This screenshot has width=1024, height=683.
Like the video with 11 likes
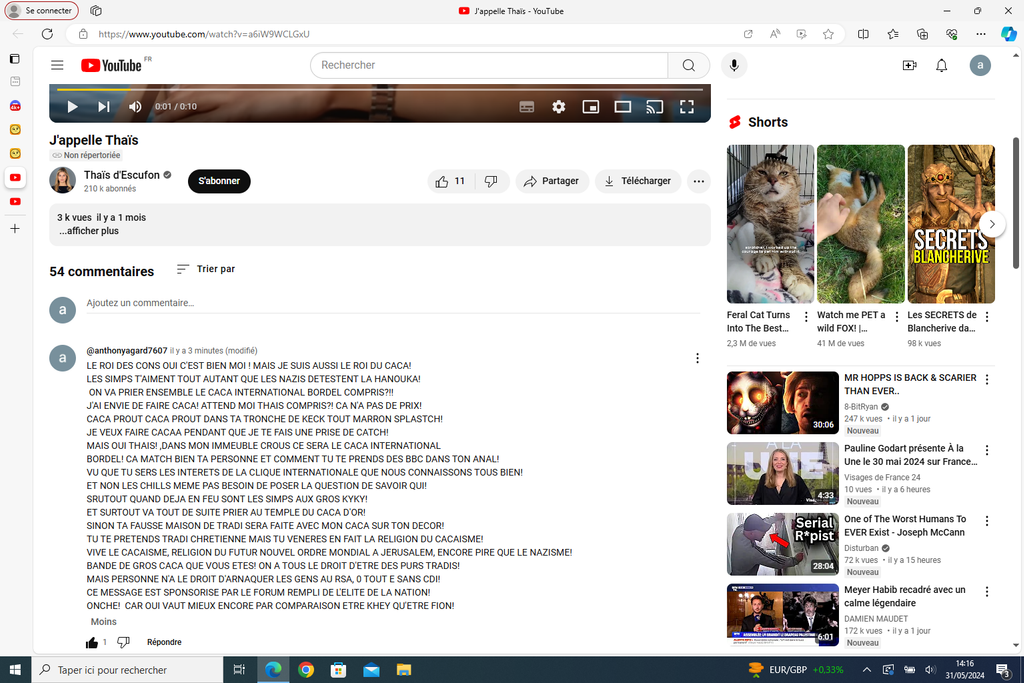451,181
